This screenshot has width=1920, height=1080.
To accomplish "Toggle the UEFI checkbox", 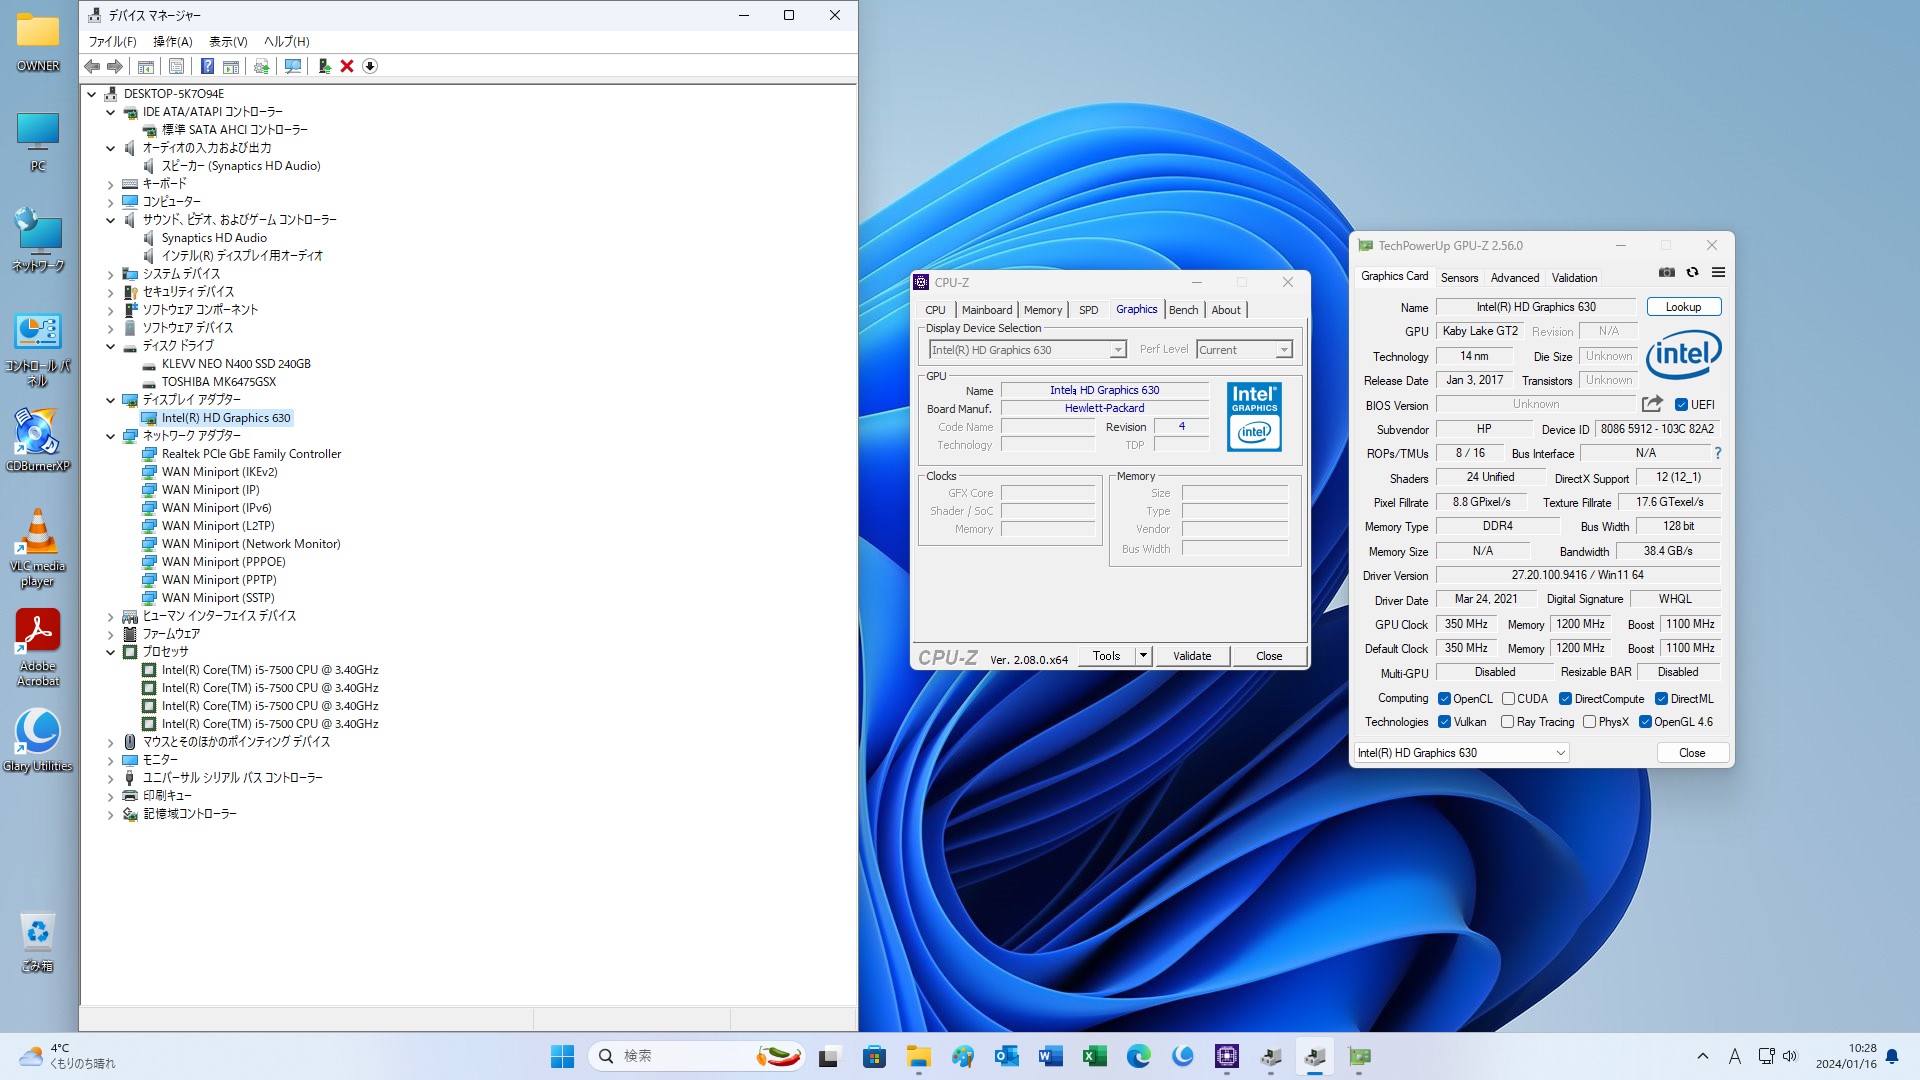I will coord(1681,405).
